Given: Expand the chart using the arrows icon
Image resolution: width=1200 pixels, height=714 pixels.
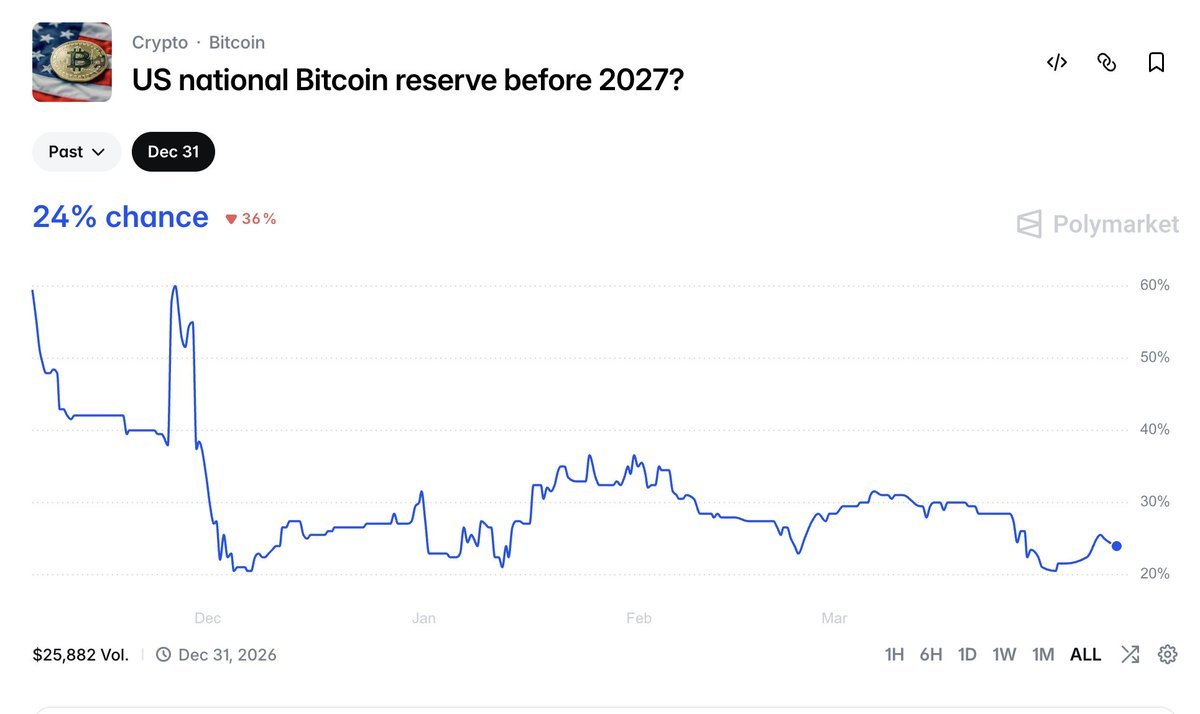Looking at the screenshot, I should point(1130,654).
